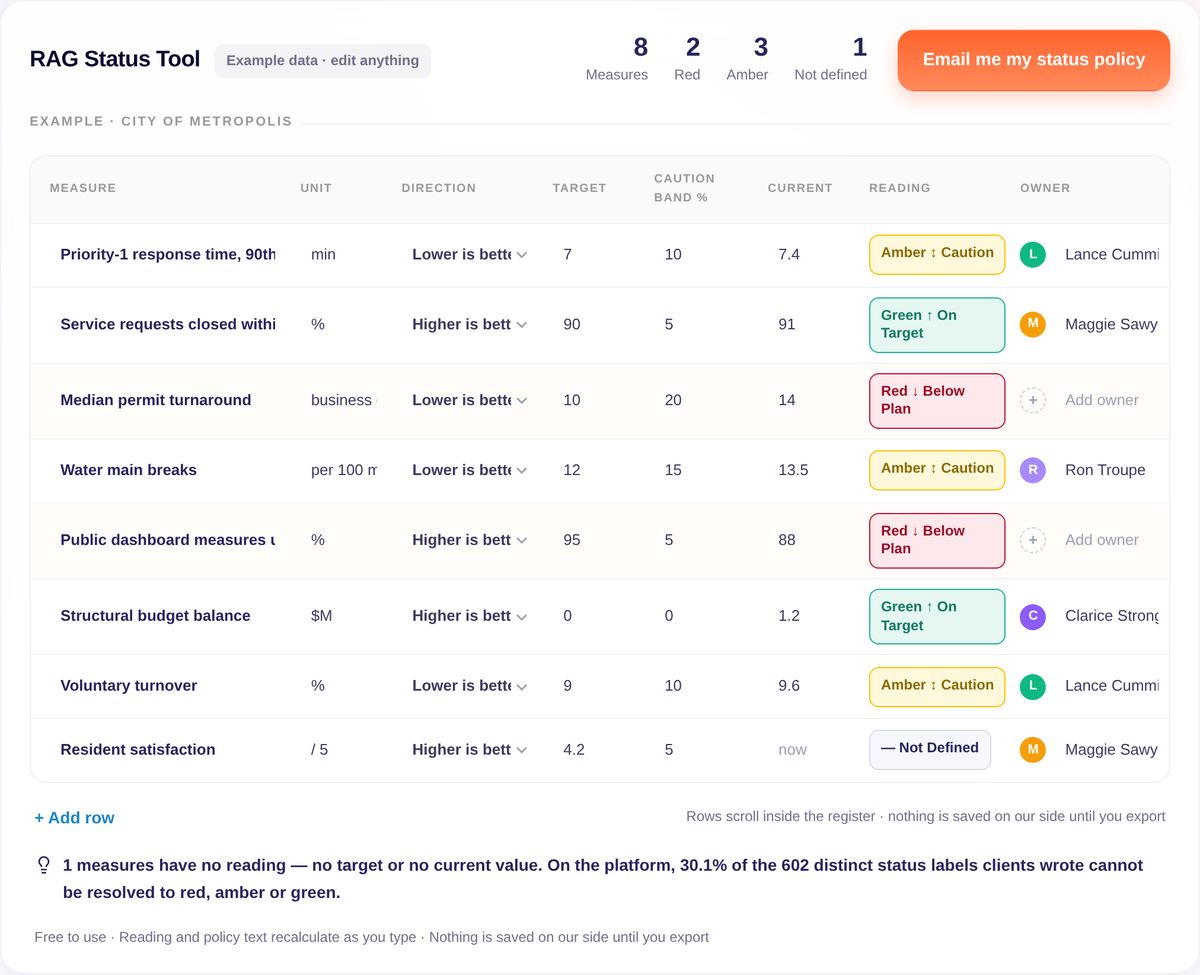Click Email me my status policy button
1200x975 pixels.
(1034, 60)
